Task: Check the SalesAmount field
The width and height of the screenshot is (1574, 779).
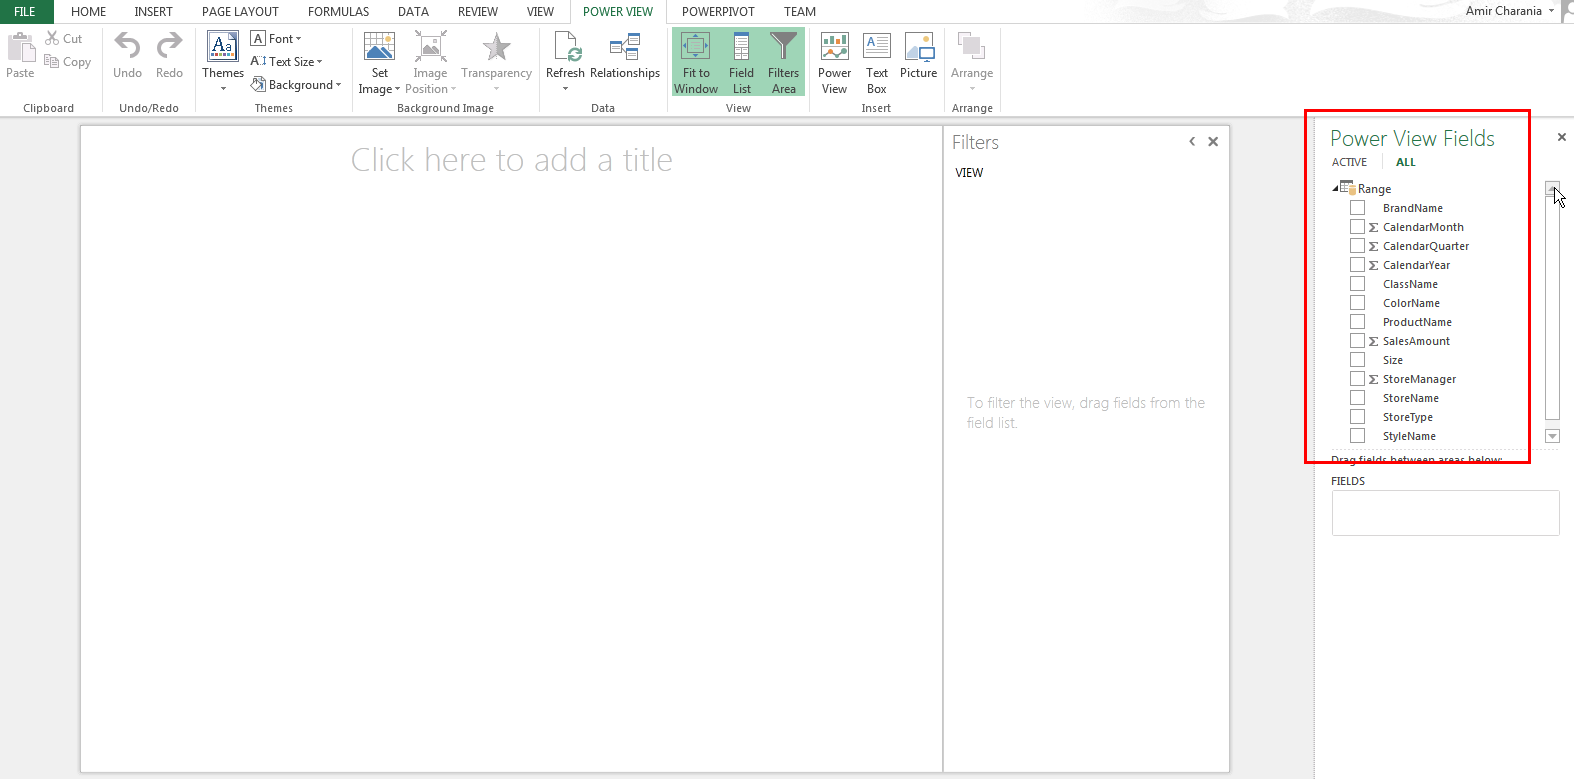Action: (x=1357, y=341)
